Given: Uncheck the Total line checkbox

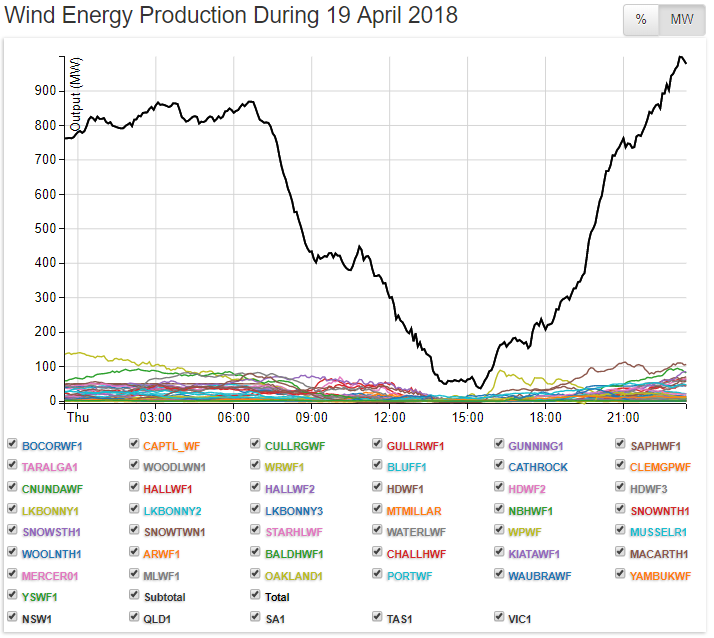Looking at the screenshot, I should [256, 596].
